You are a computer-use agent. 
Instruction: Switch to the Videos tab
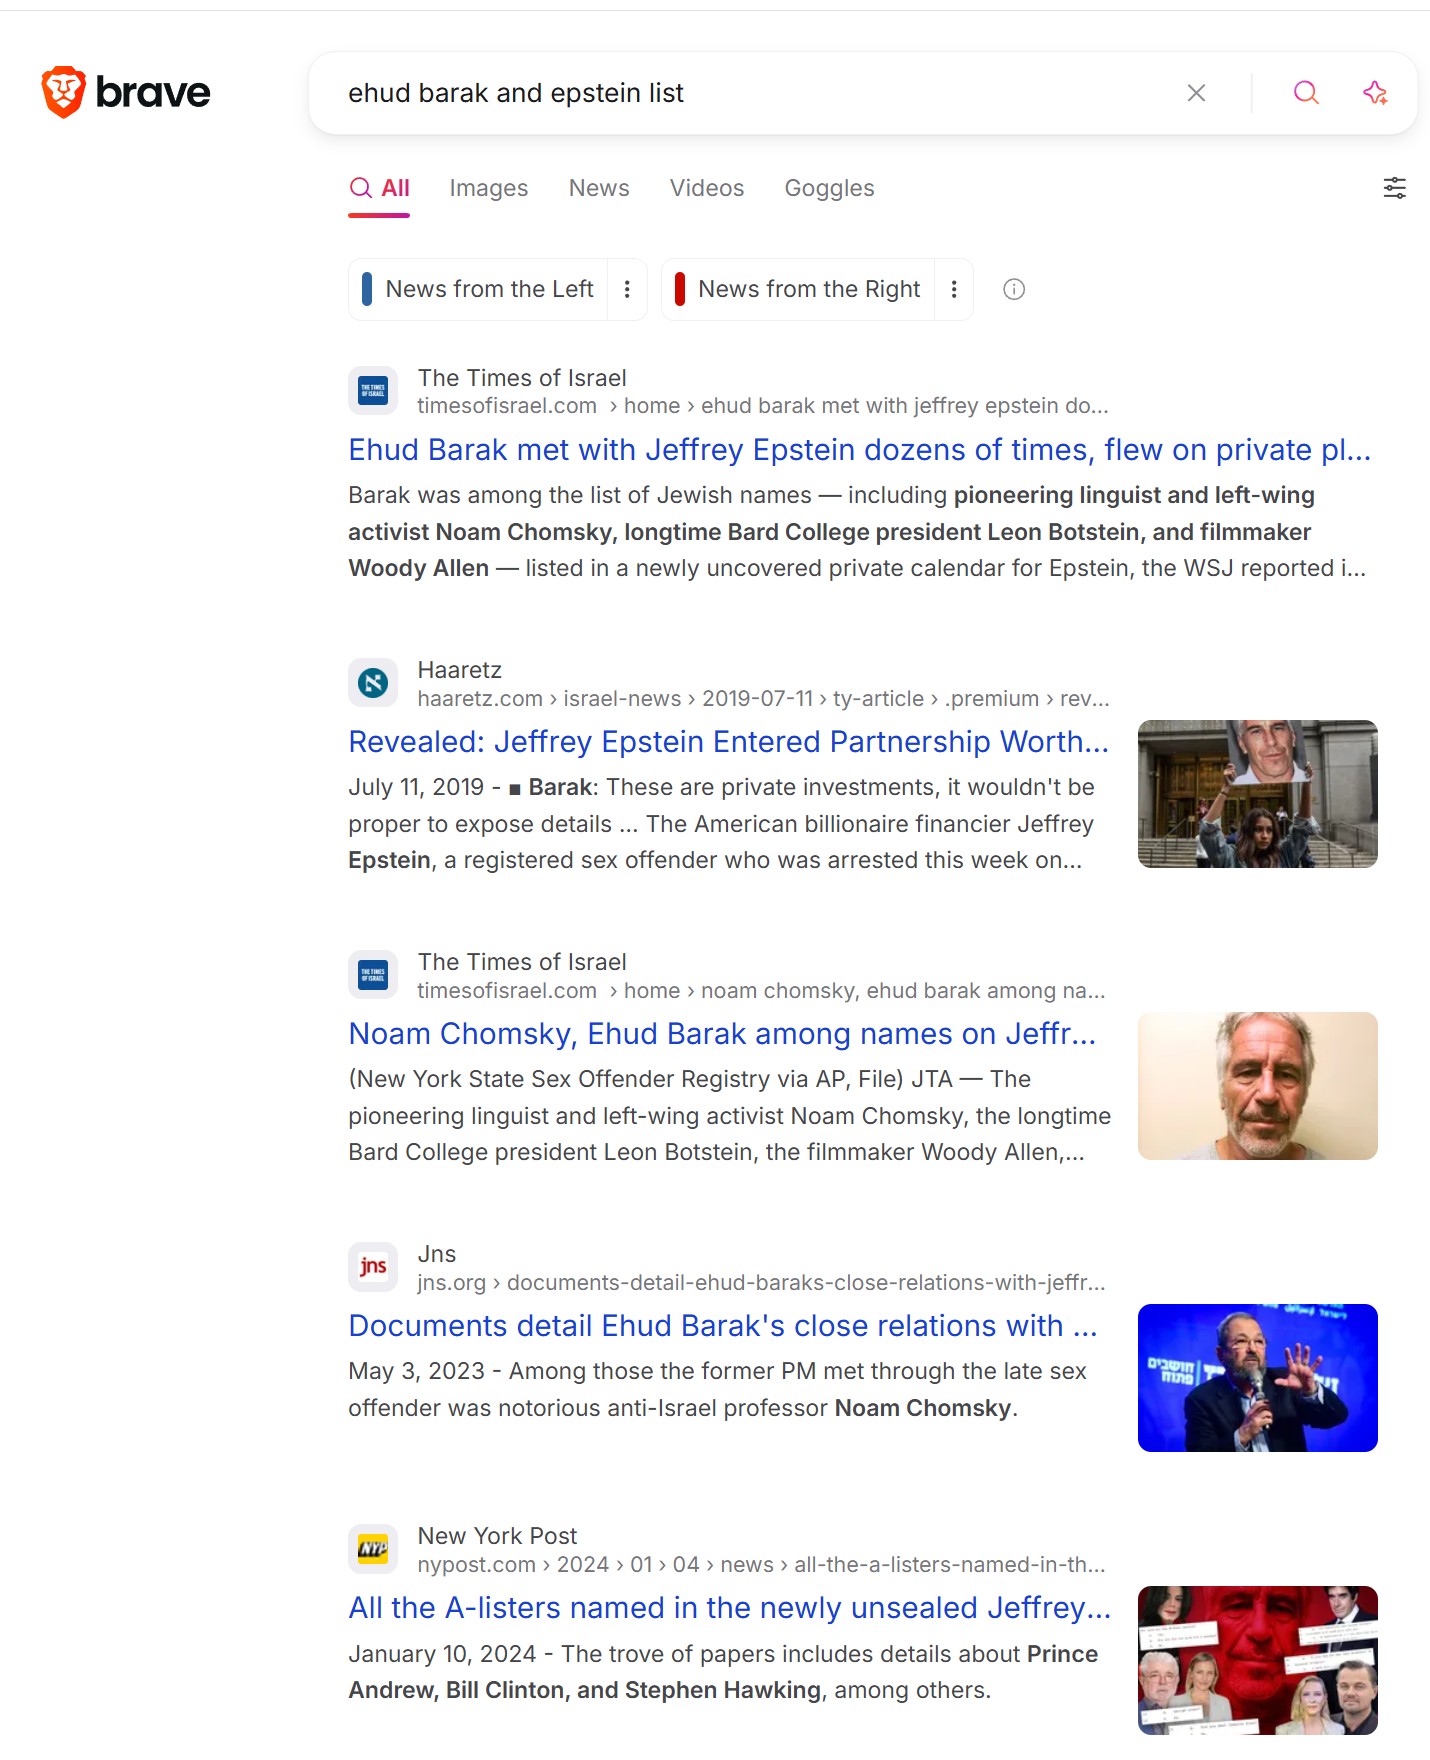pyautogui.click(x=707, y=188)
